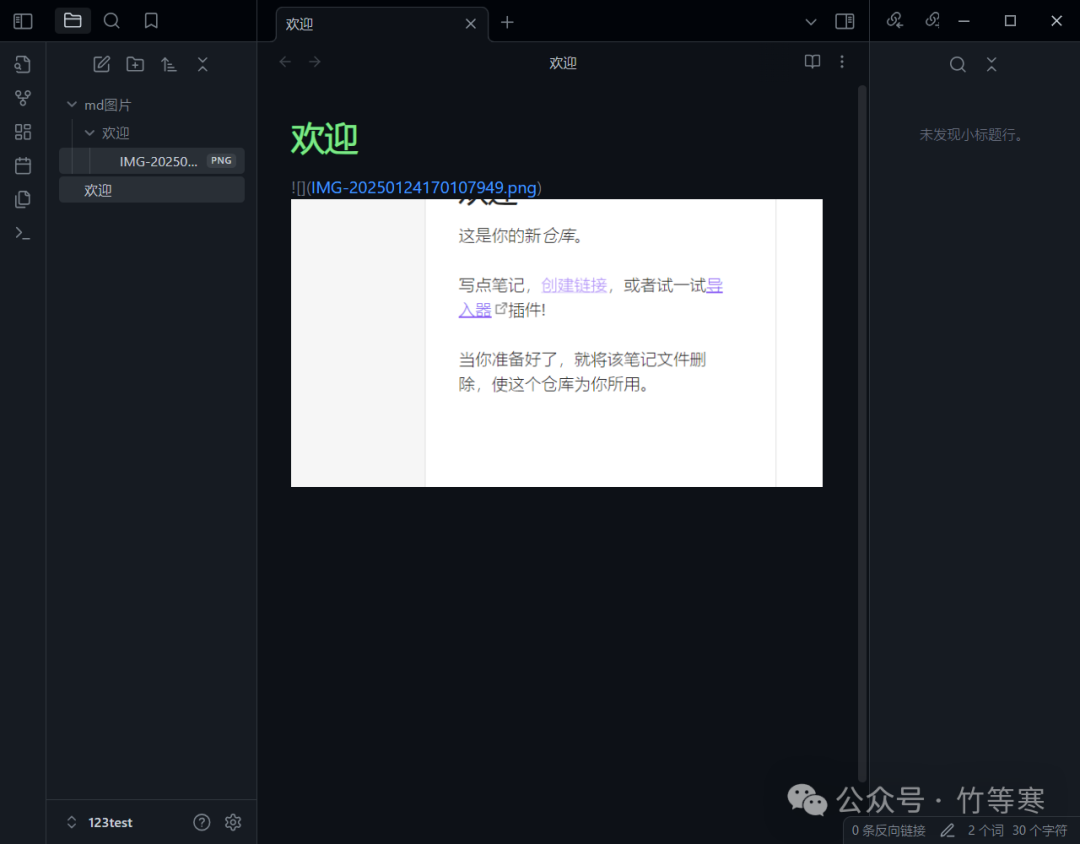Image resolution: width=1080 pixels, height=844 pixels.
Task: Open the graph view from the left ribbon
Action: tap(22, 97)
